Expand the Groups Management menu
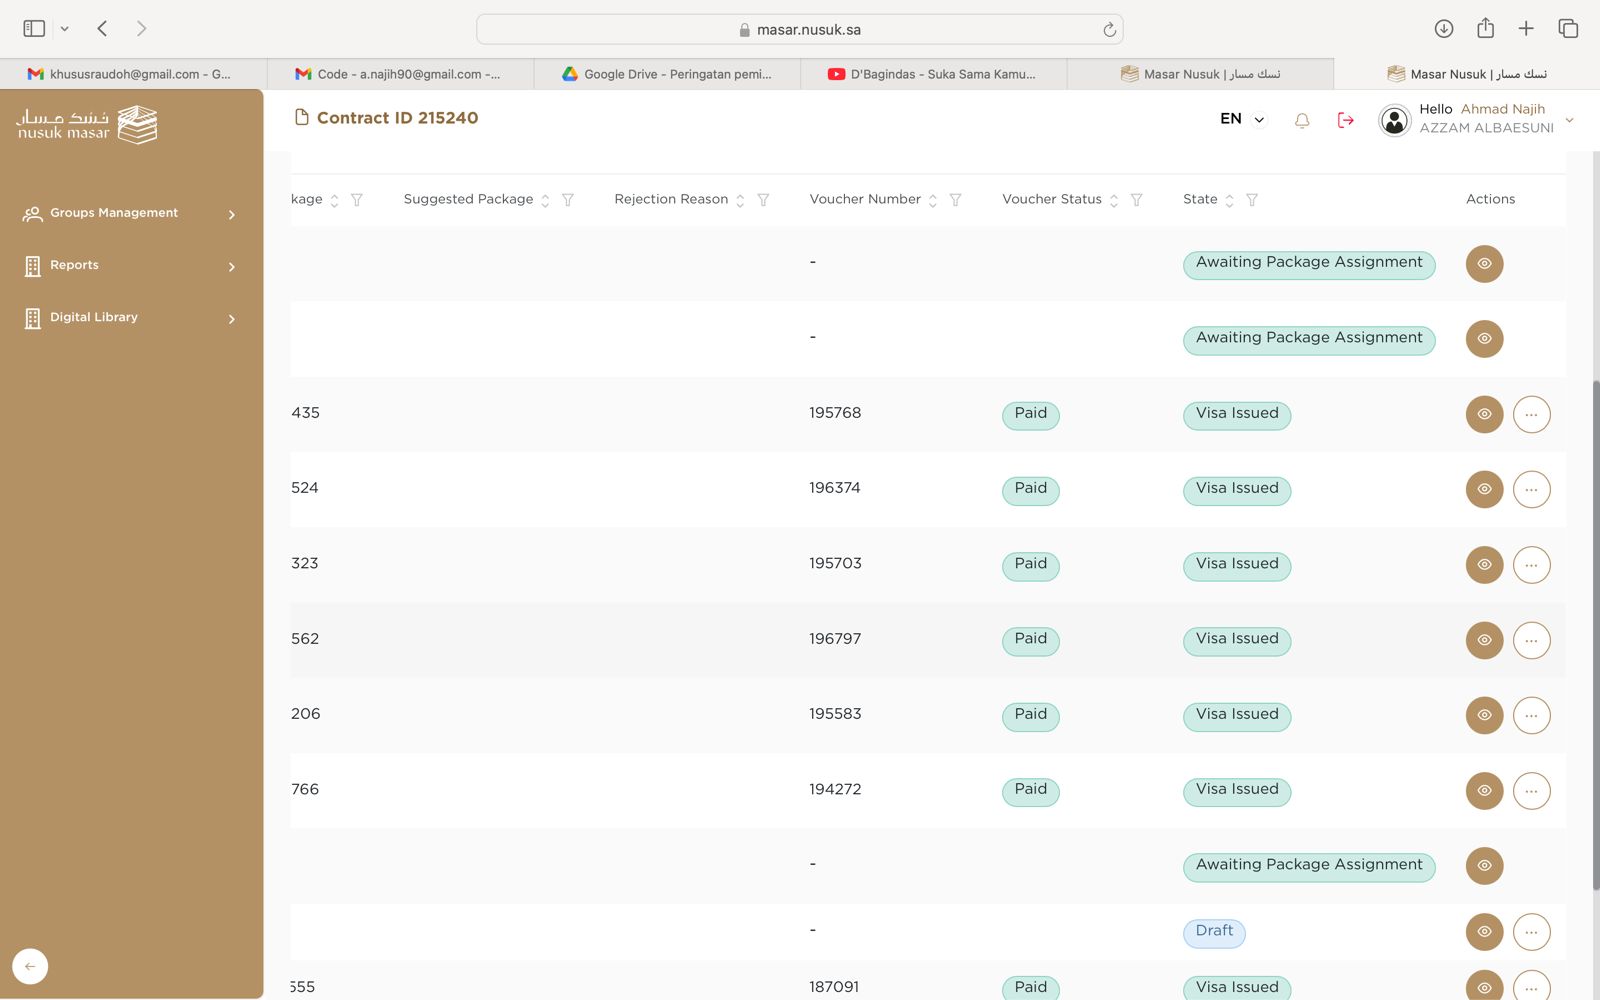 click(130, 213)
